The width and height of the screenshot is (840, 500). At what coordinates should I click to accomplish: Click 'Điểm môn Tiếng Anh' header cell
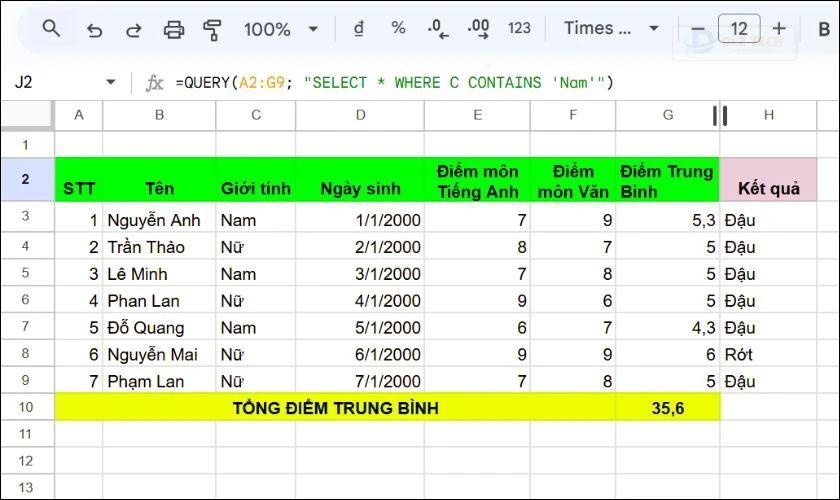click(477, 180)
